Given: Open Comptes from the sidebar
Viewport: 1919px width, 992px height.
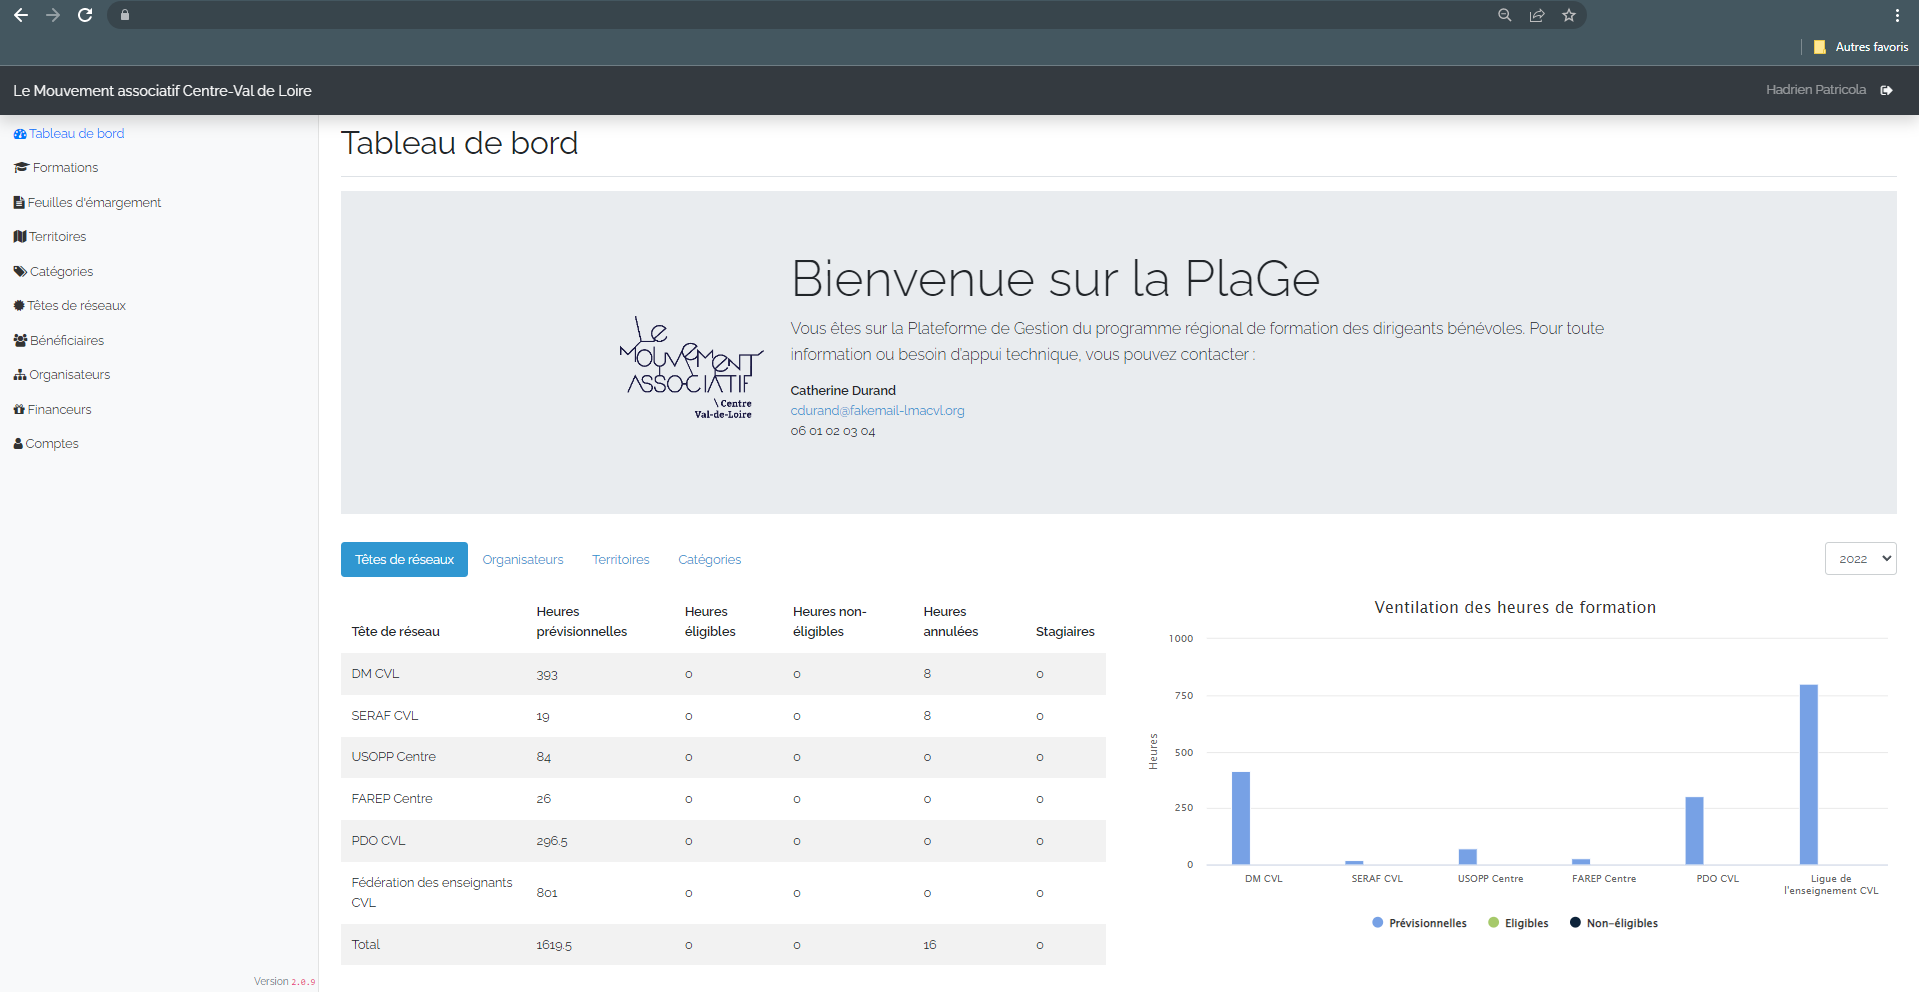Looking at the screenshot, I should [52, 443].
